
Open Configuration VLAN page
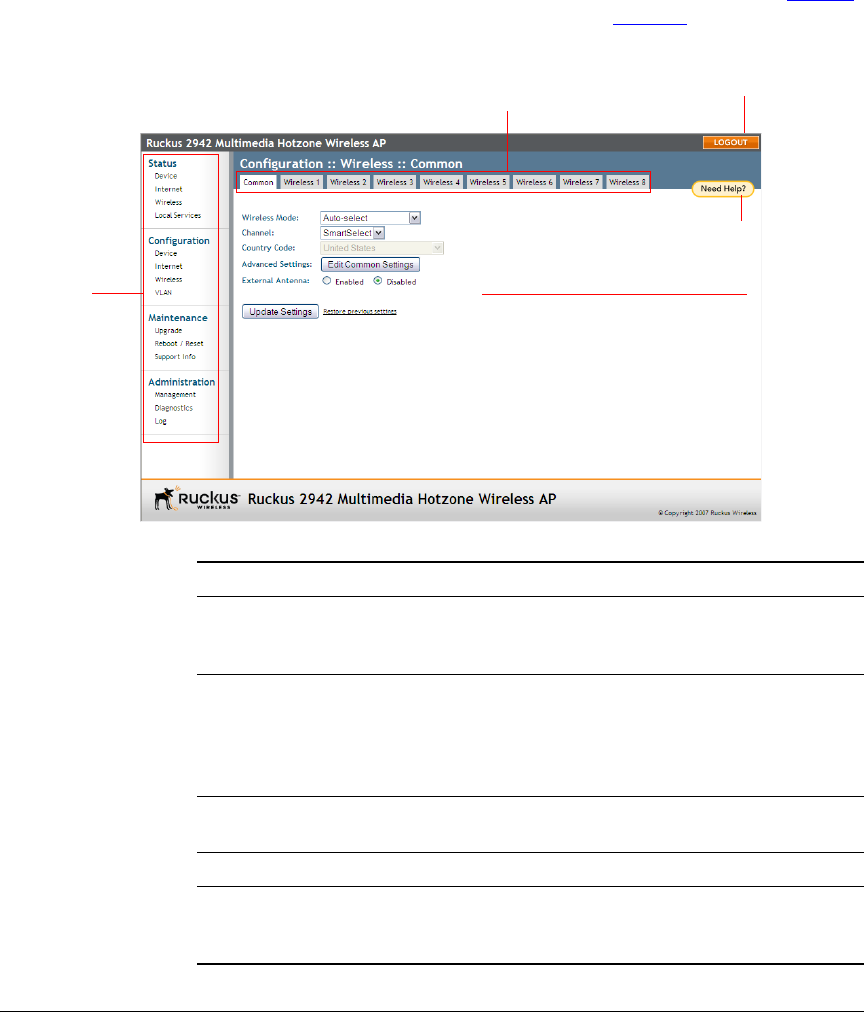[x=163, y=292]
